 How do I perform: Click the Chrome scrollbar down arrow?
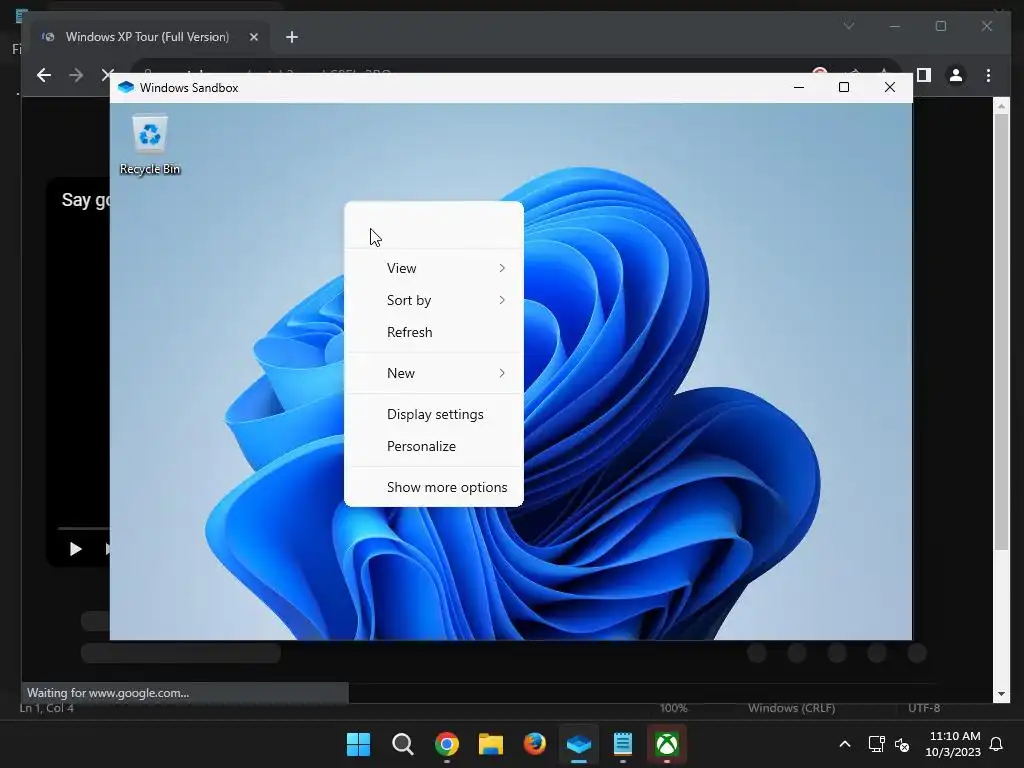click(1001, 694)
